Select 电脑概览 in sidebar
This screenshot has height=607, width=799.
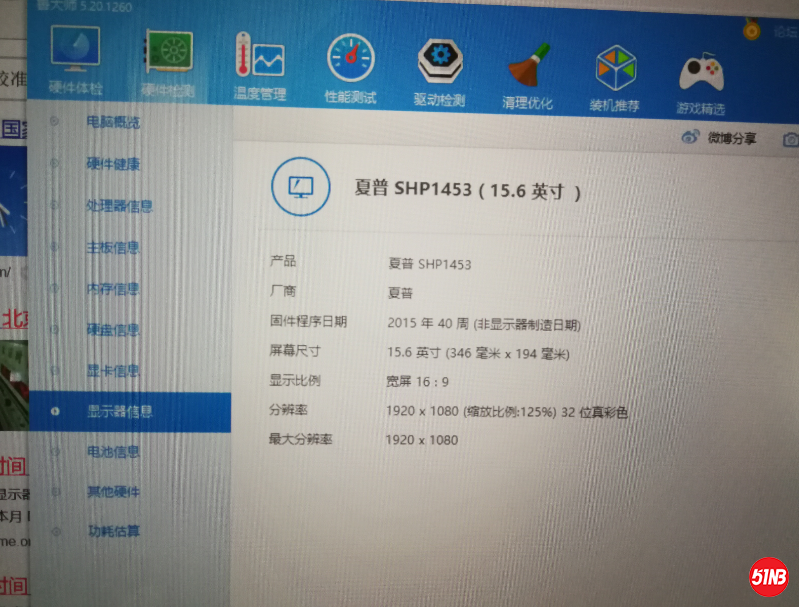(113, 123)
